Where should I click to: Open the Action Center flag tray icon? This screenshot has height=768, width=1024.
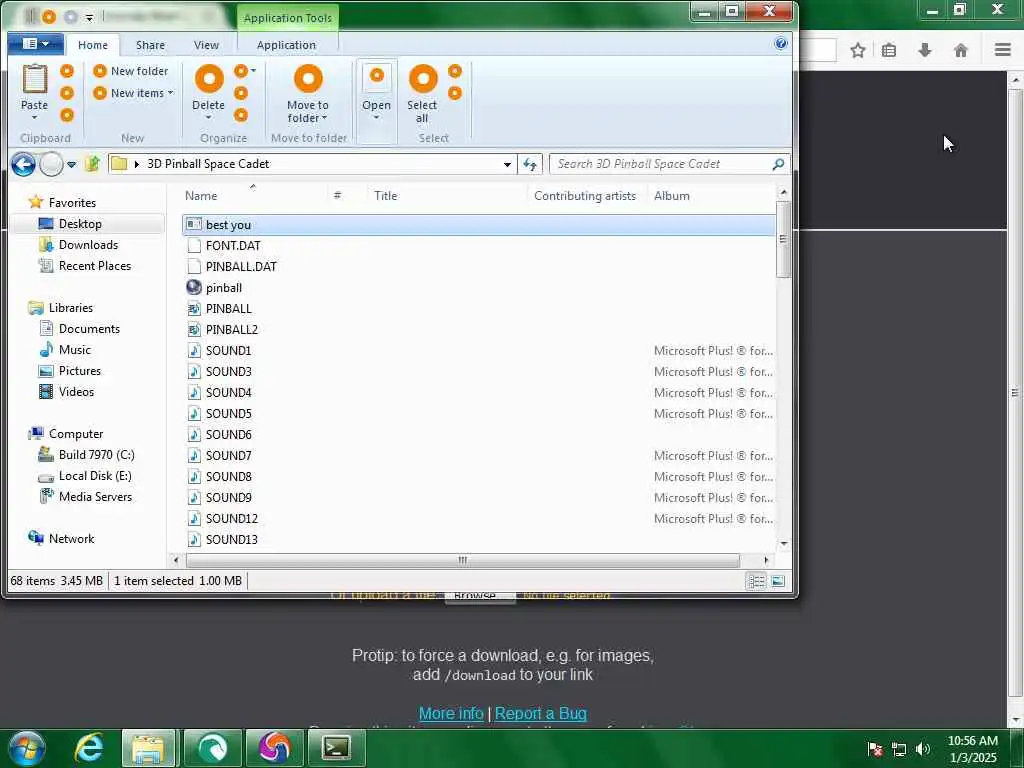pyautogui.click(x=875, y=749)
